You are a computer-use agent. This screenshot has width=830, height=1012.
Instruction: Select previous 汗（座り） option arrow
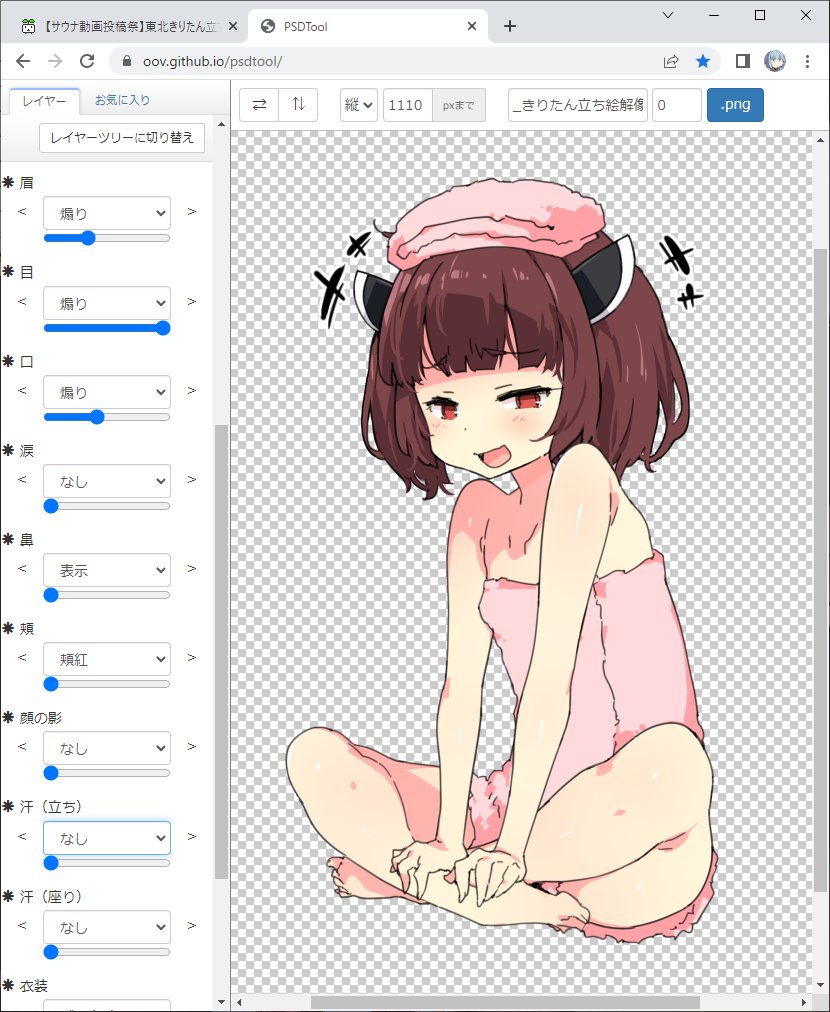pyautogui.click(x=23, y=926)
